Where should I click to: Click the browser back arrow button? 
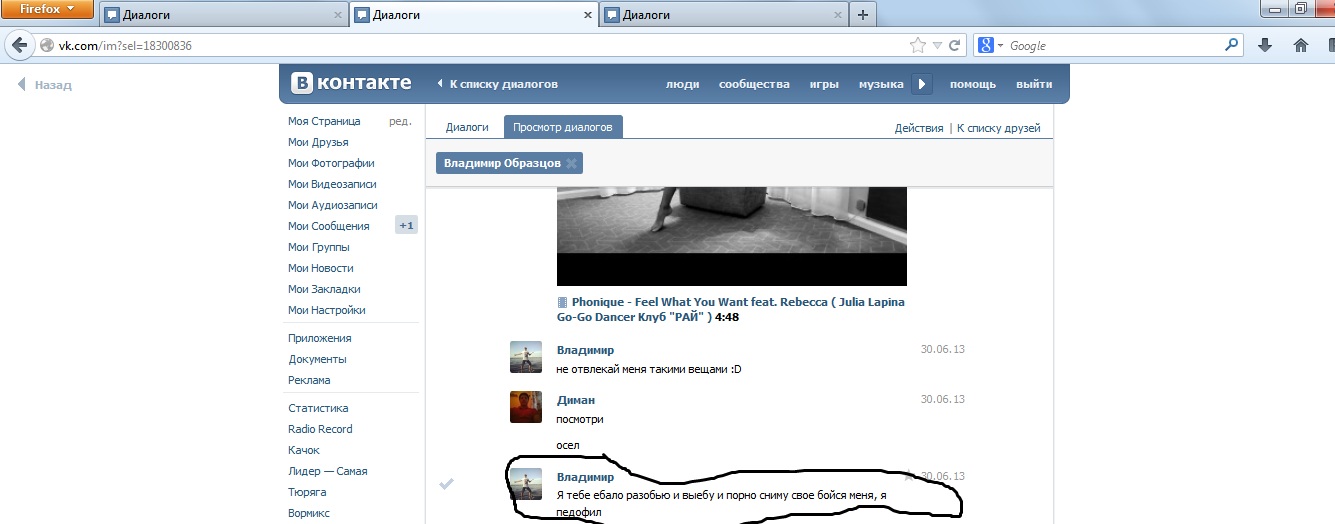point(19,45)
